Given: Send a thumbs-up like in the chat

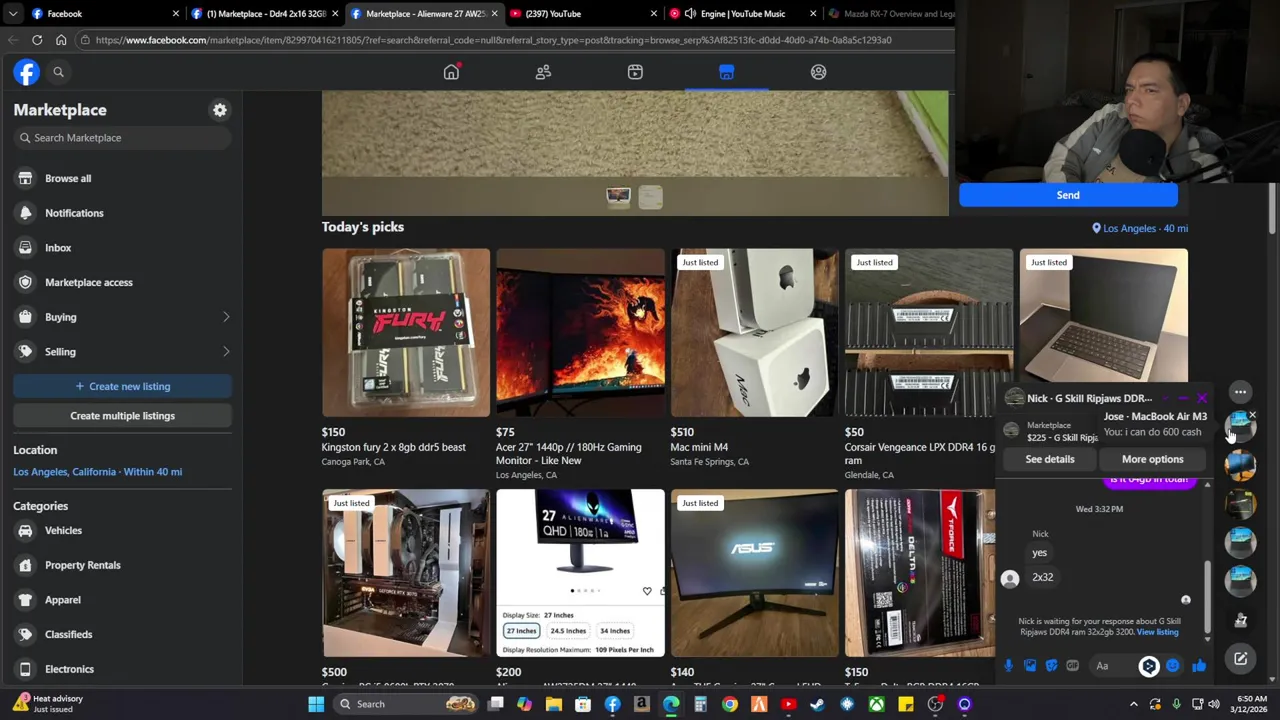Looking at the screenshot, I should pyautogui.click(x=1199, y=666).
